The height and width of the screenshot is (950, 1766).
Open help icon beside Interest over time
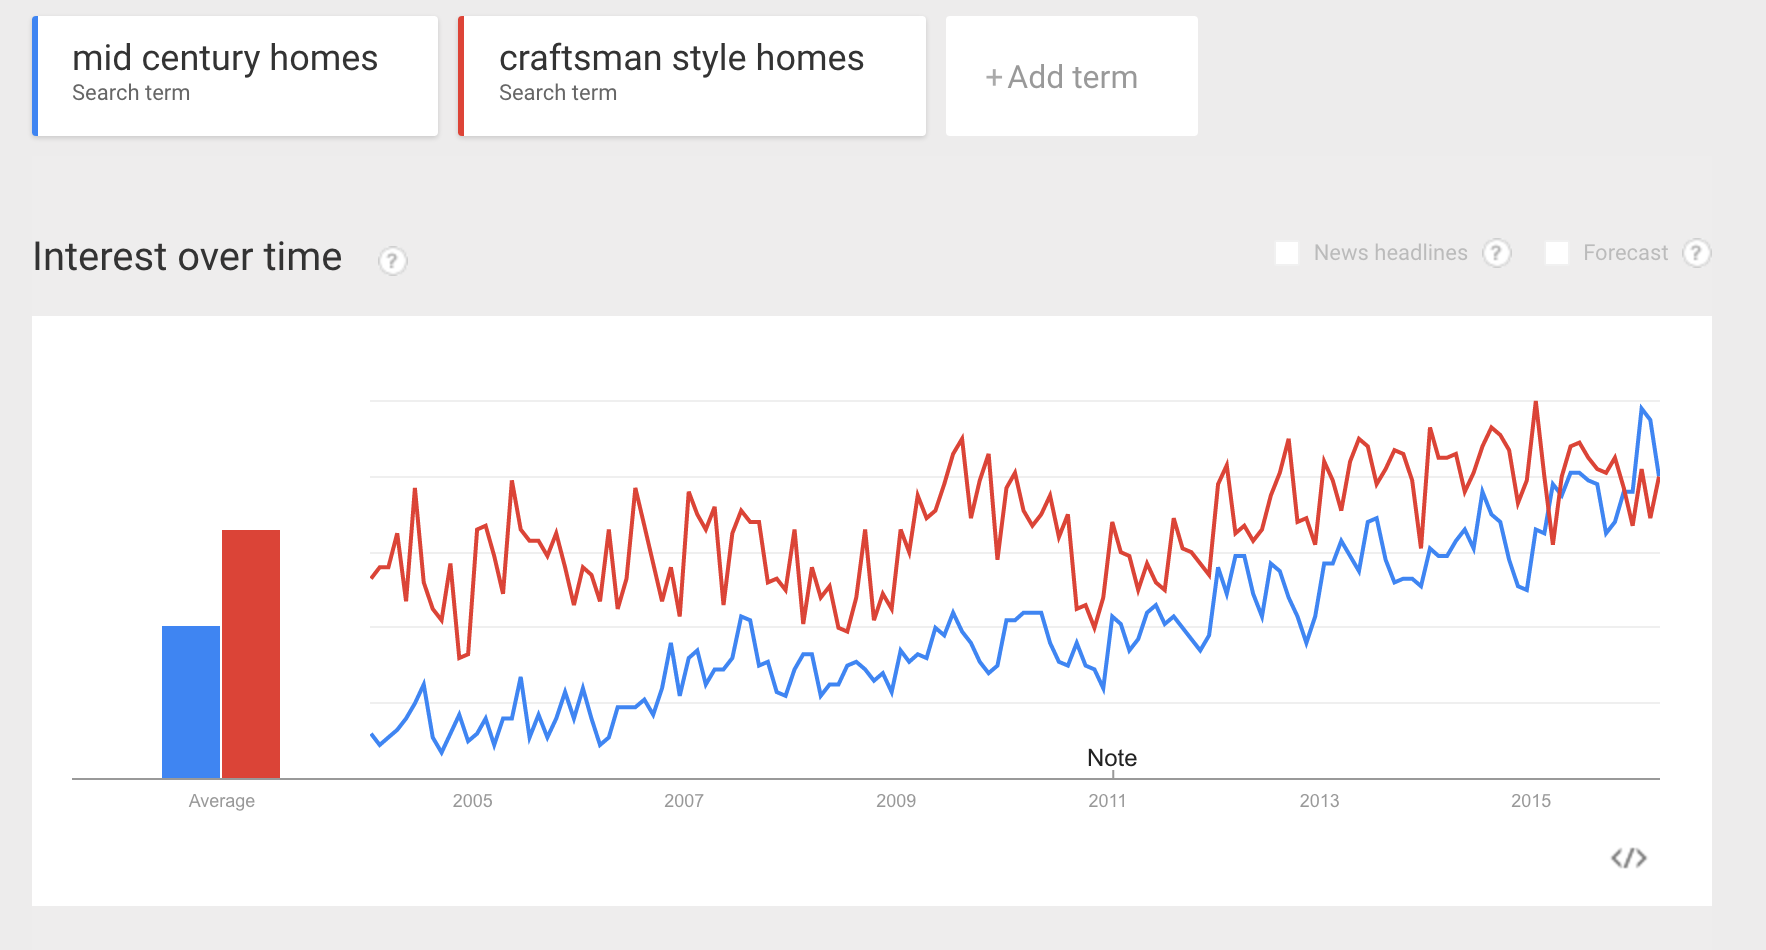[x=392, y=261]
